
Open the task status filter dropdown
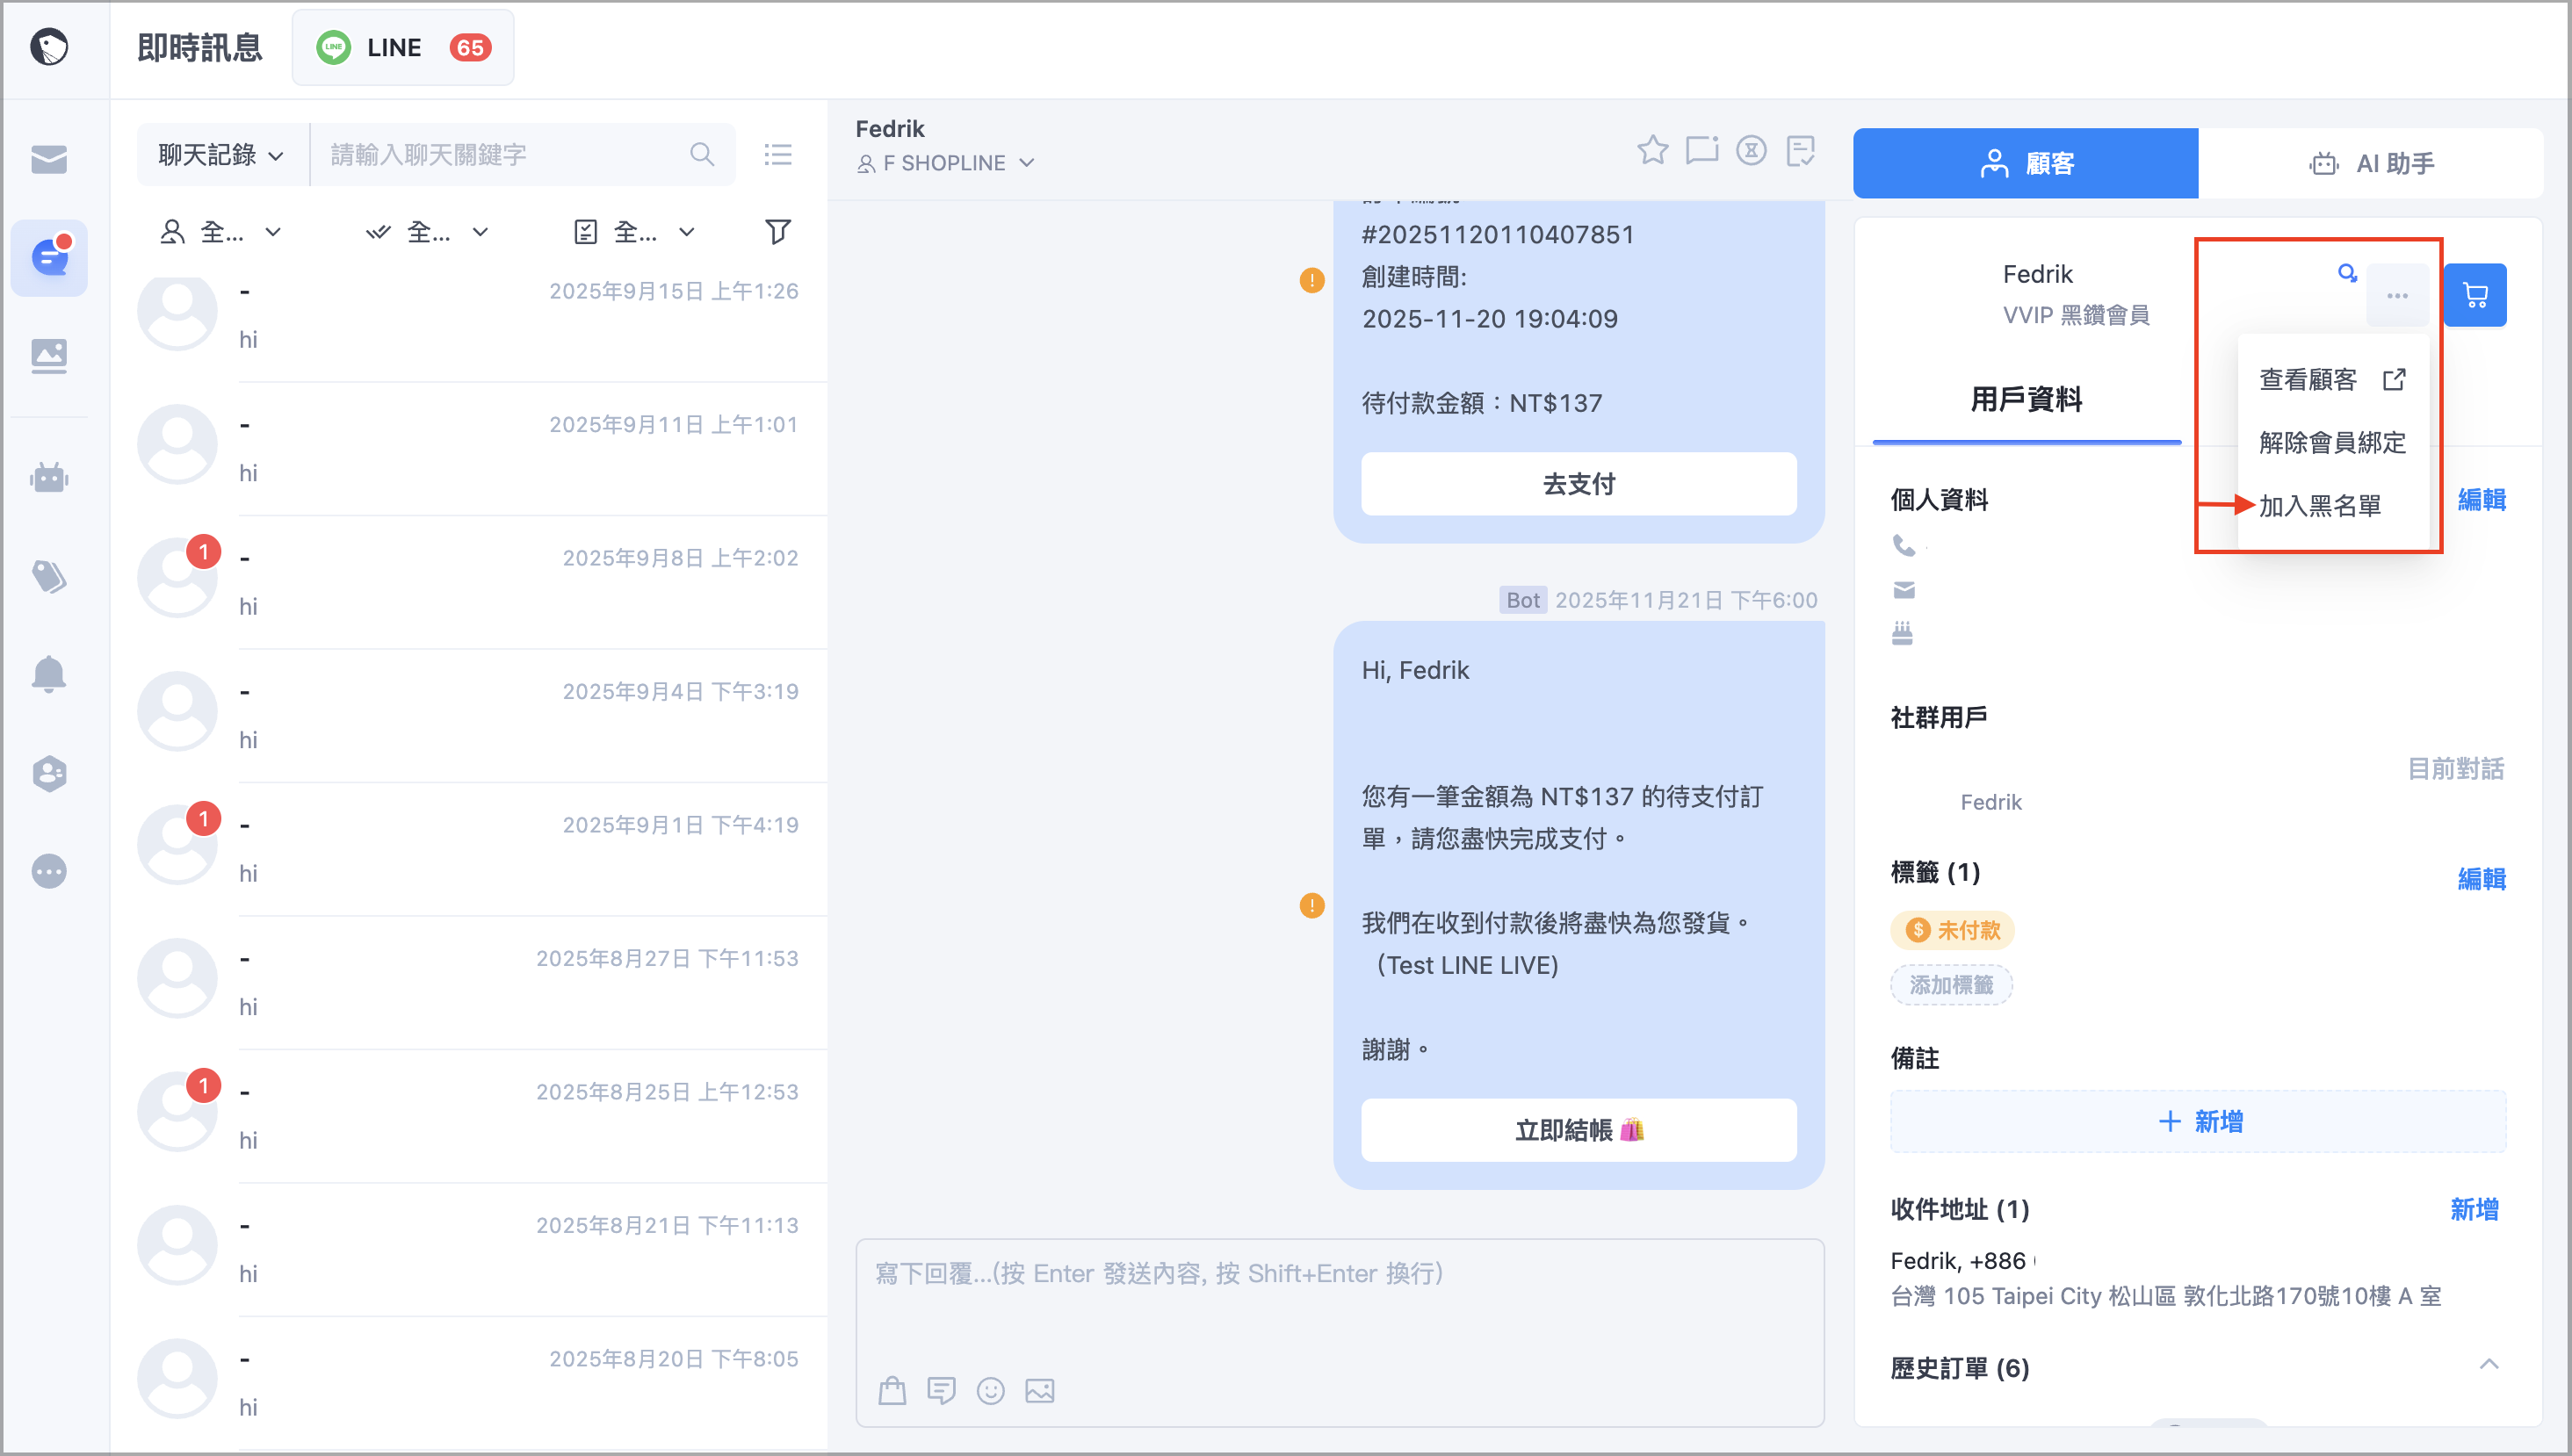(x=635, y=232)
